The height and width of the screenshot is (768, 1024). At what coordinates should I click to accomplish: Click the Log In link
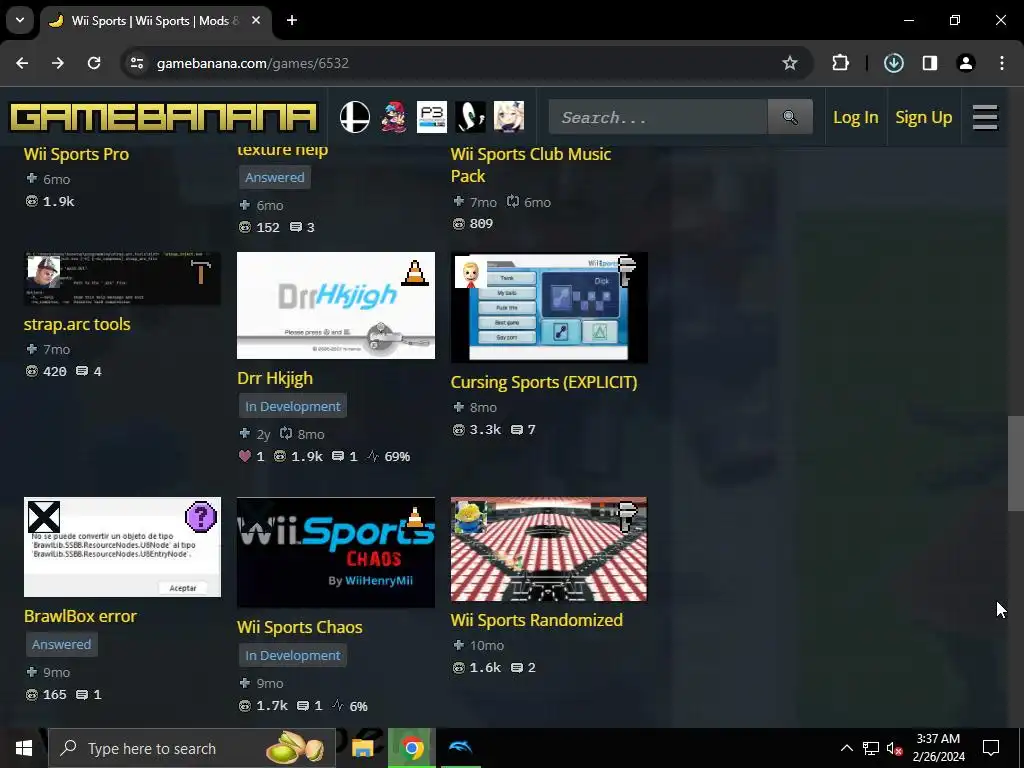(856, 118)
